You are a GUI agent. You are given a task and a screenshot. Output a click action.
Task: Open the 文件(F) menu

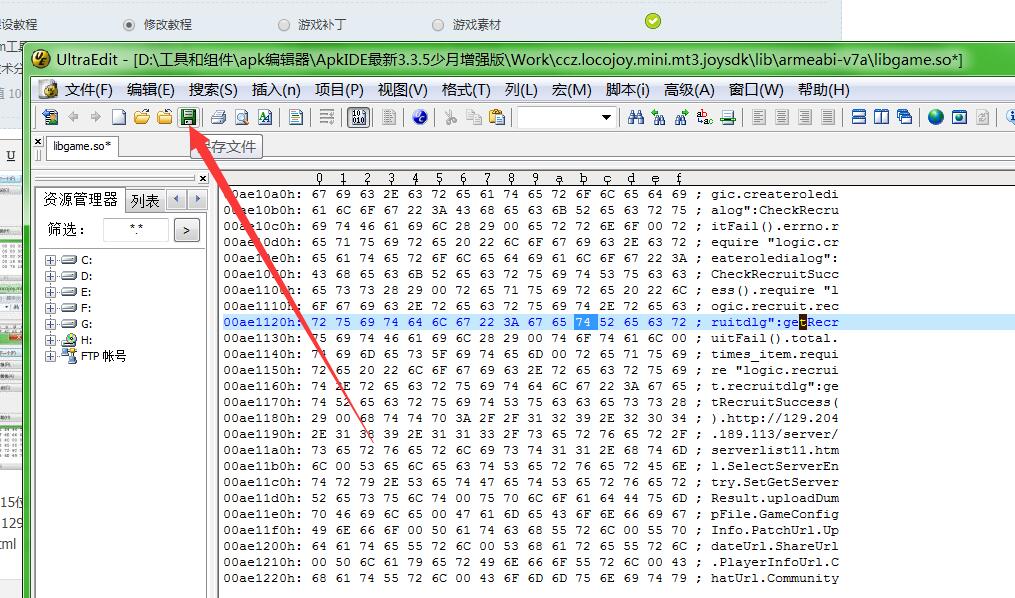click(87, 89)
